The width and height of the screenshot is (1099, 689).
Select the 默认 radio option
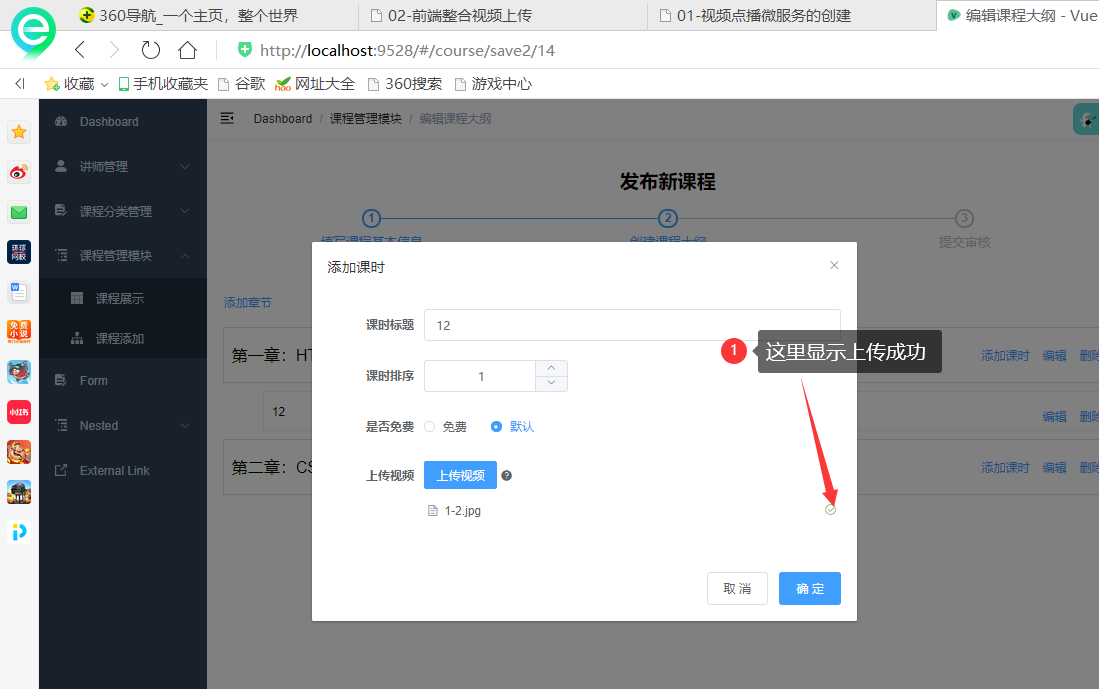[x=497, y=425]
